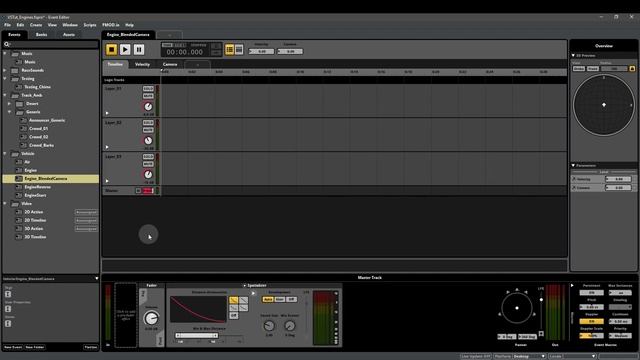Image resolution: width=640 pixels, height=360 pixels.
Task: Expand the Layer_01 track automation arrow
Action: point(107,113)
